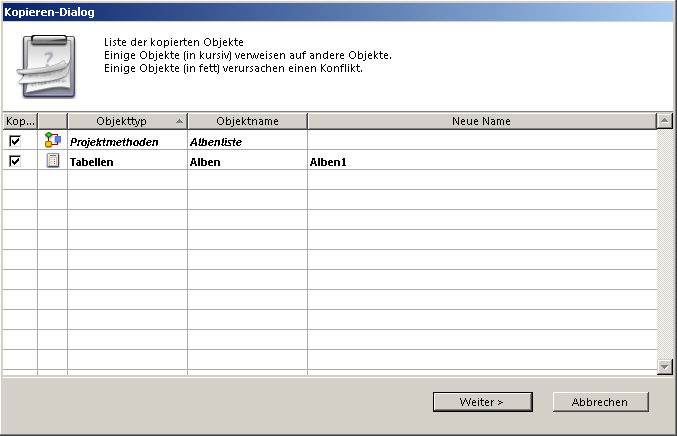
Task: Click the clipboard icon in the dialog header
Action: click(42, 66)
